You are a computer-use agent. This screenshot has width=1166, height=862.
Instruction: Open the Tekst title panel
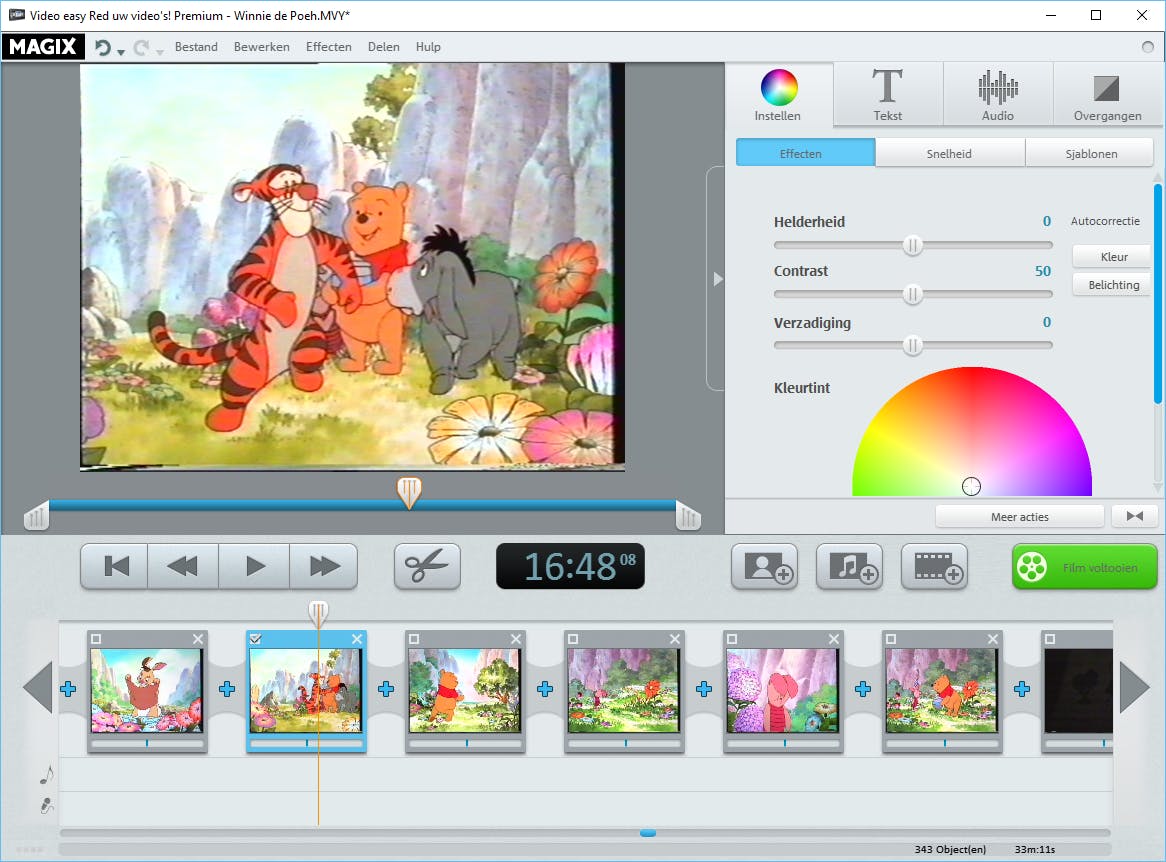click(x=888, y=94)
